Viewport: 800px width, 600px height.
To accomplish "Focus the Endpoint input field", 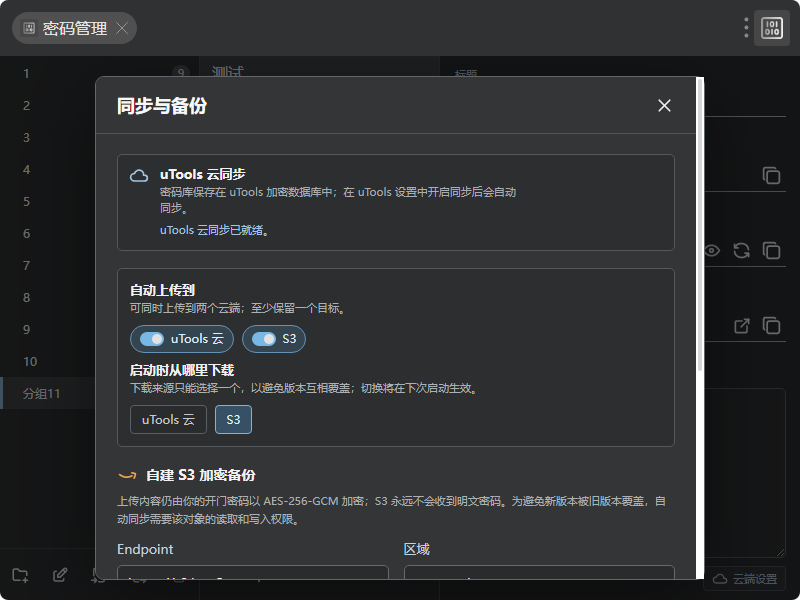I will (253, 572).
